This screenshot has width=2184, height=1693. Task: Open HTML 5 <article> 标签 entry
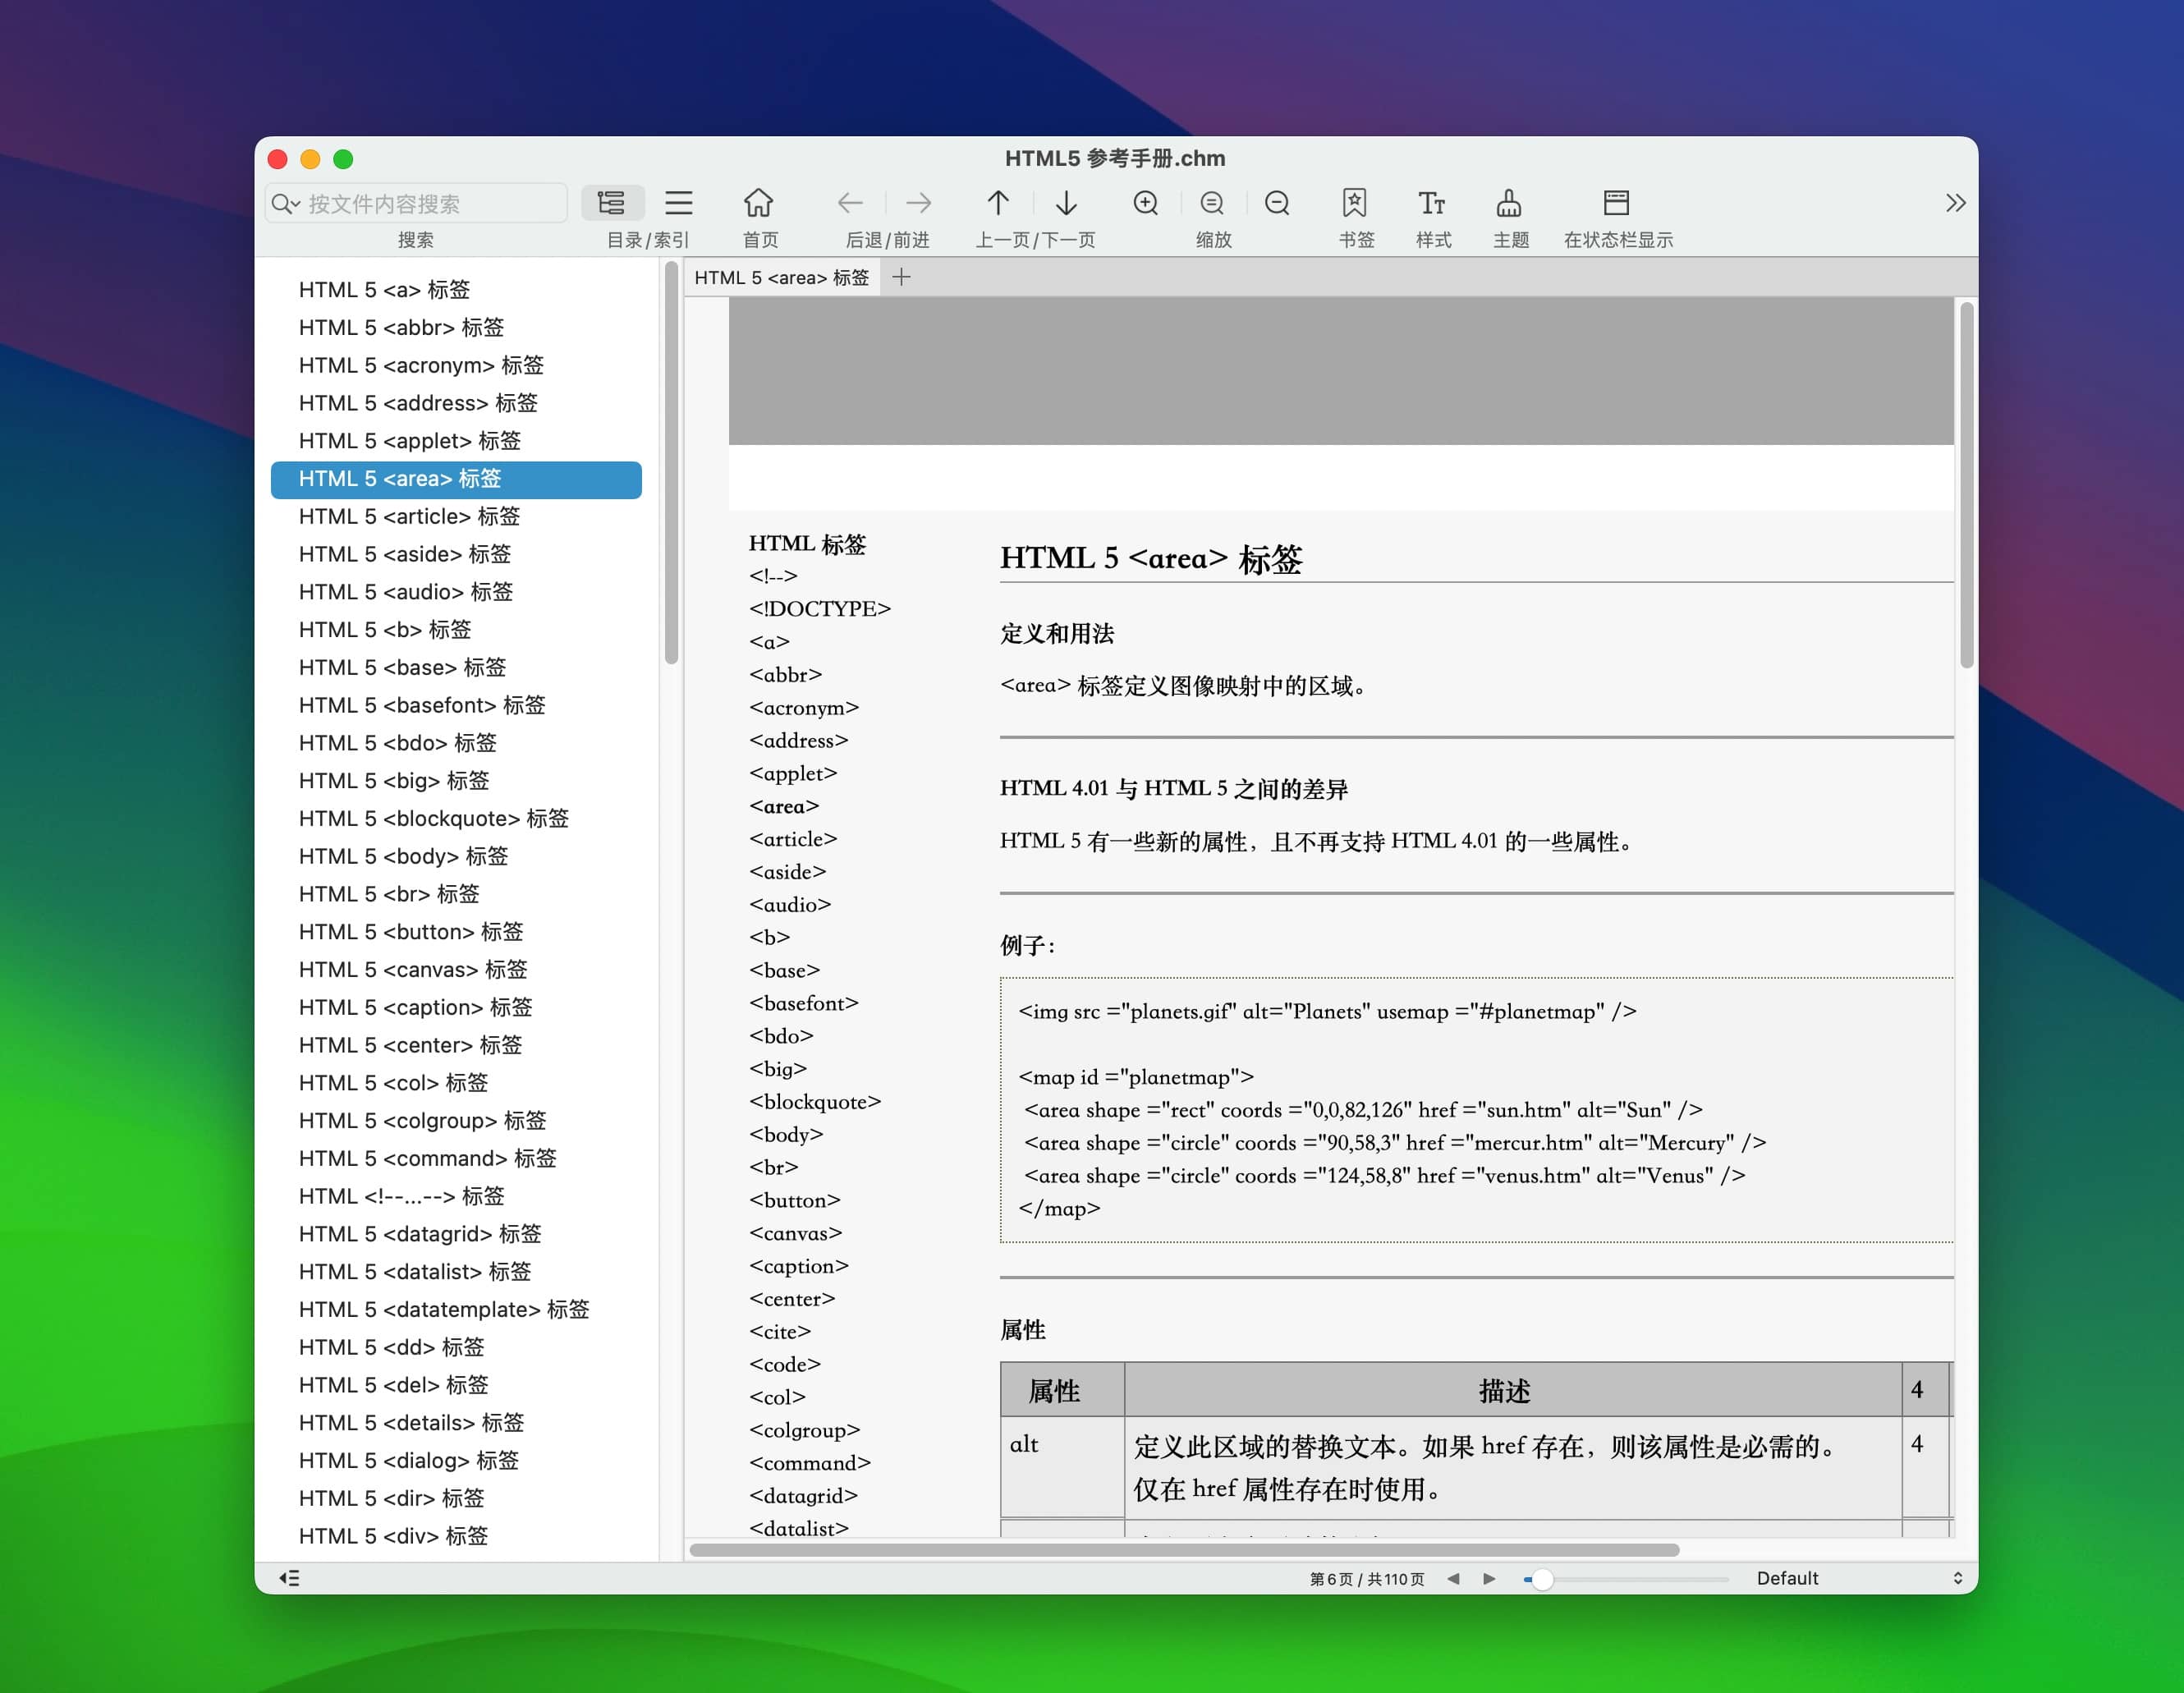coord(456,516)
